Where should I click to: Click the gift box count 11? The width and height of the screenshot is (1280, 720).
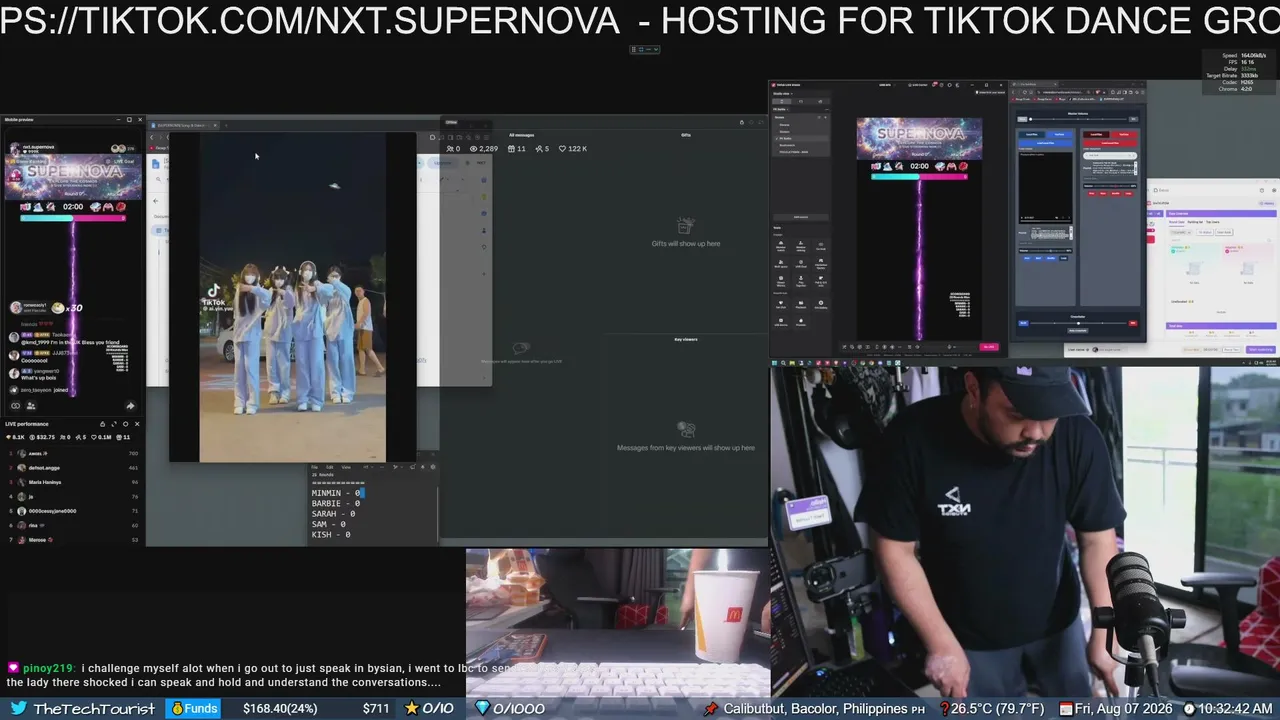coord(517,149)
